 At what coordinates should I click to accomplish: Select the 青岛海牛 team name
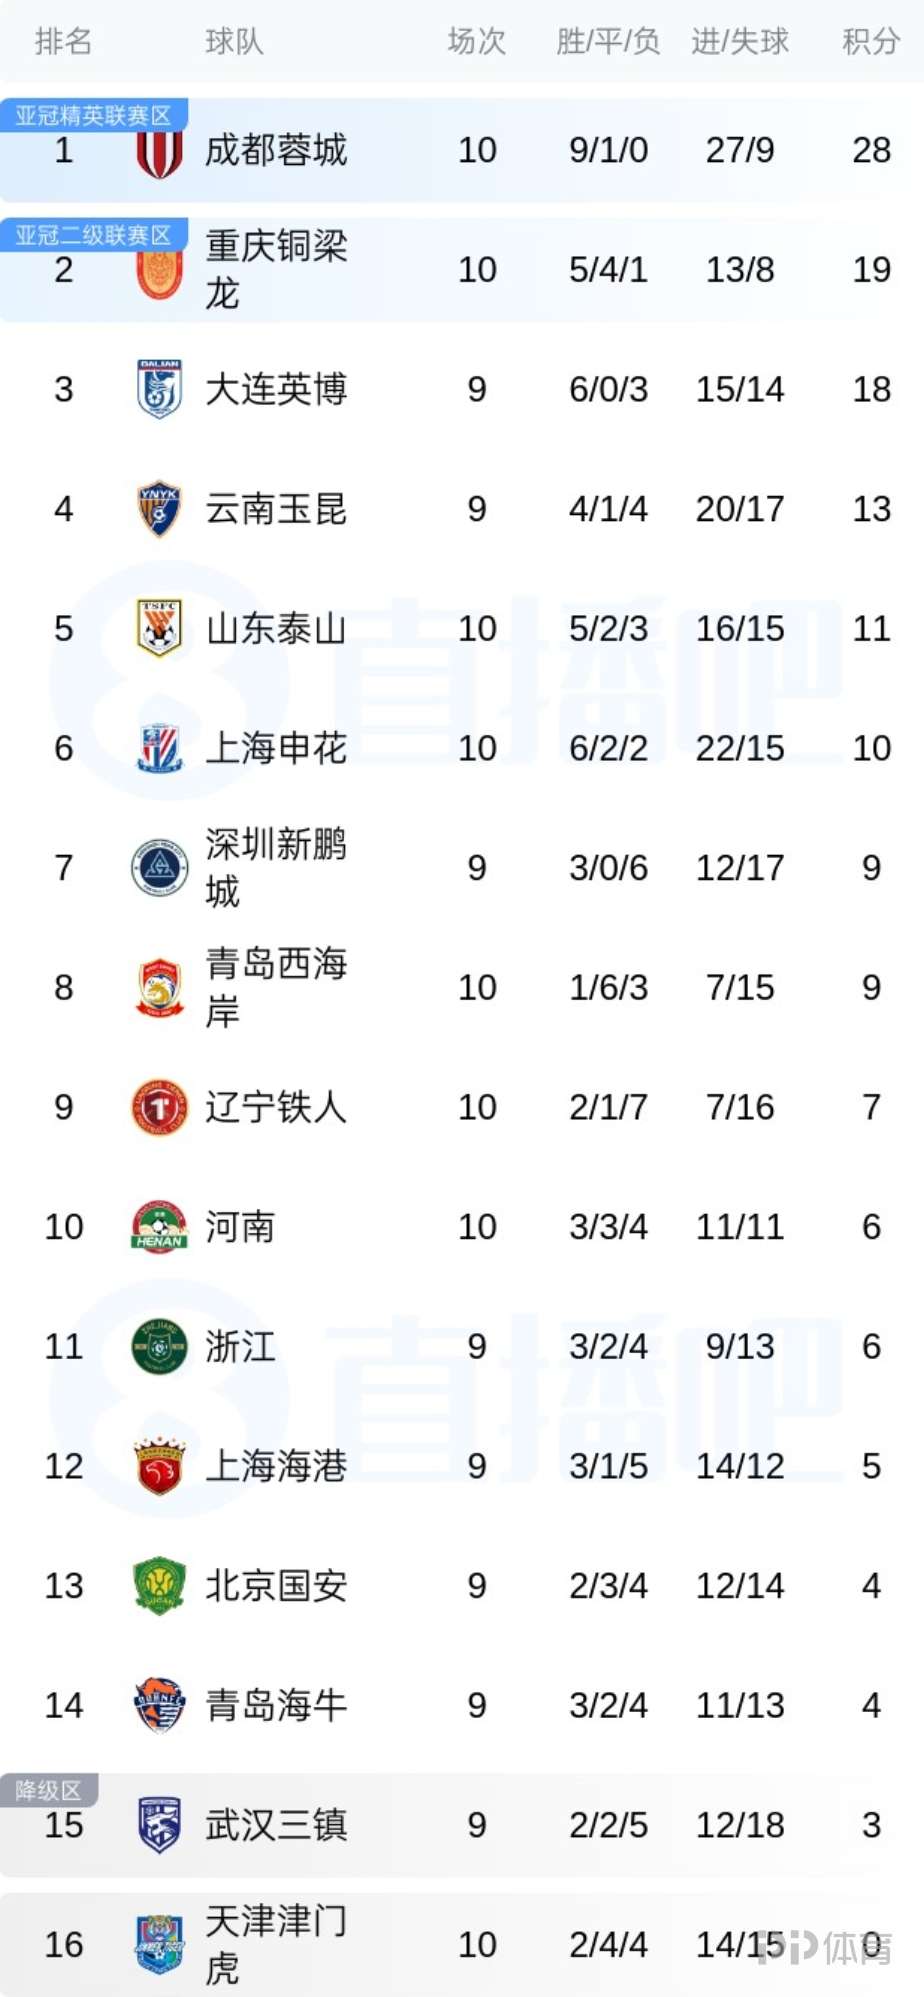(276, 1705)
